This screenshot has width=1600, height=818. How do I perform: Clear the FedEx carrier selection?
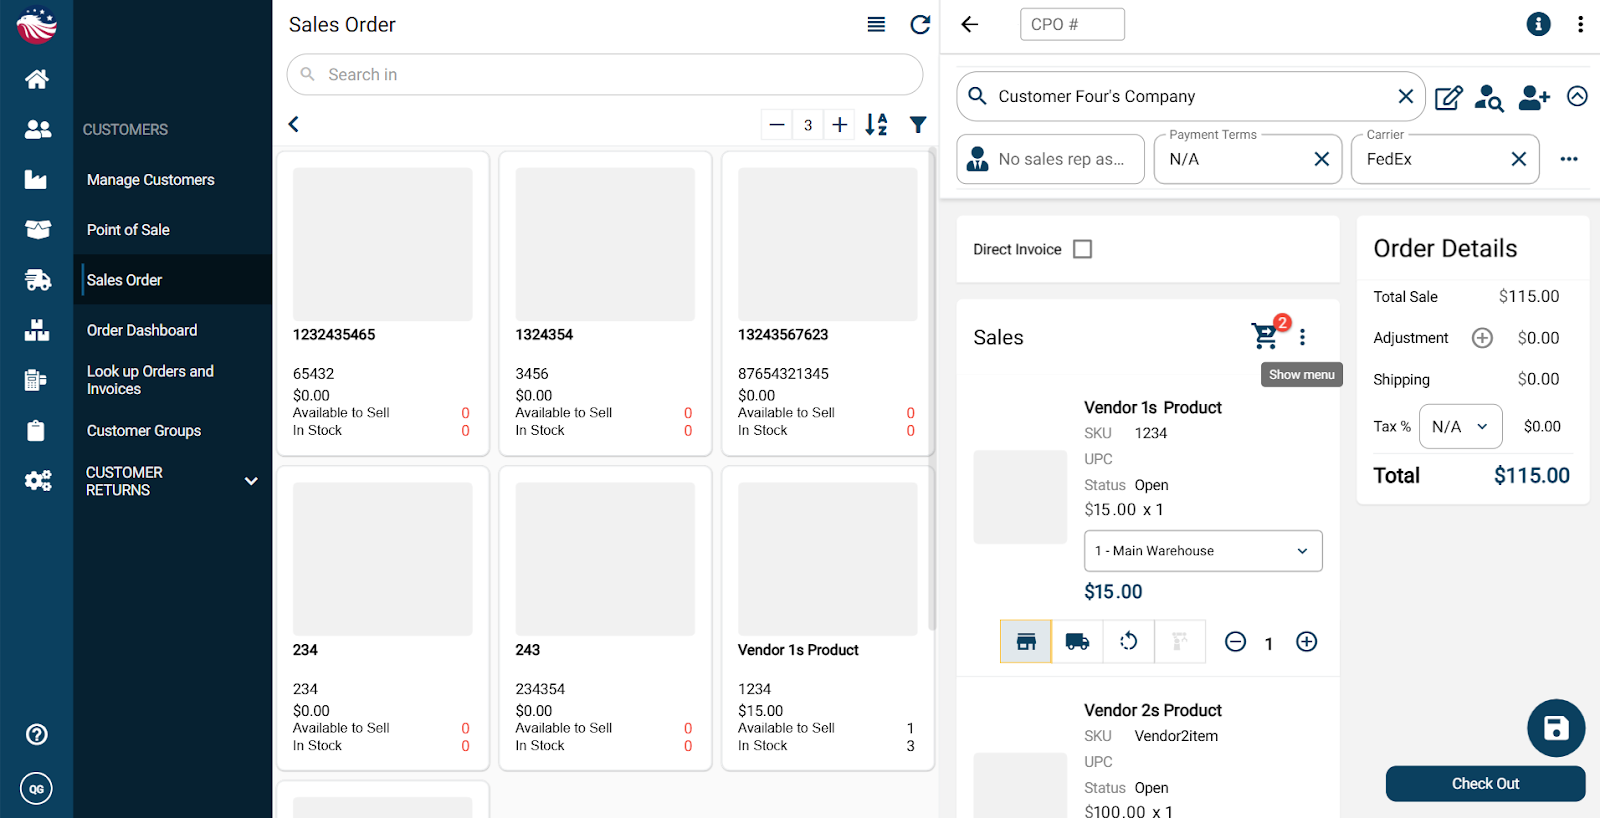(1518, 160)
